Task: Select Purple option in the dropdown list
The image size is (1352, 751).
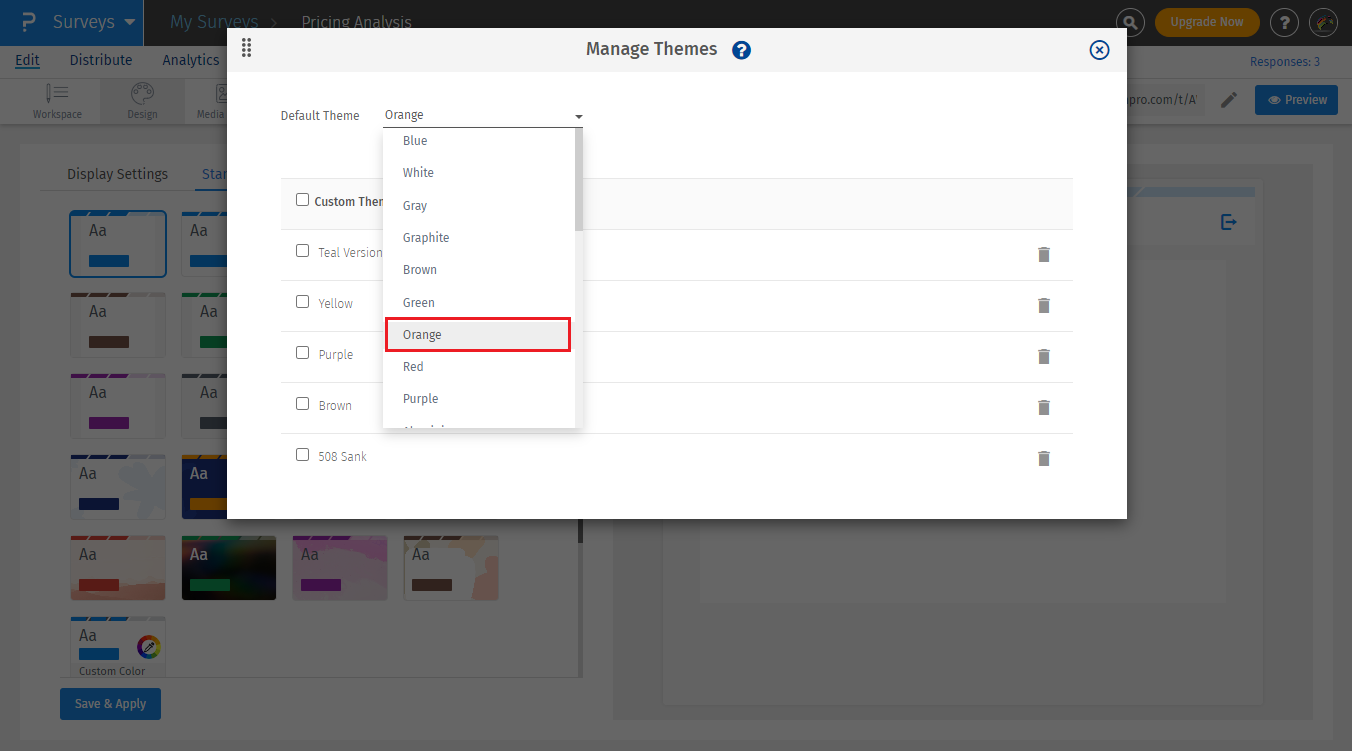Action: click(479, 399)
